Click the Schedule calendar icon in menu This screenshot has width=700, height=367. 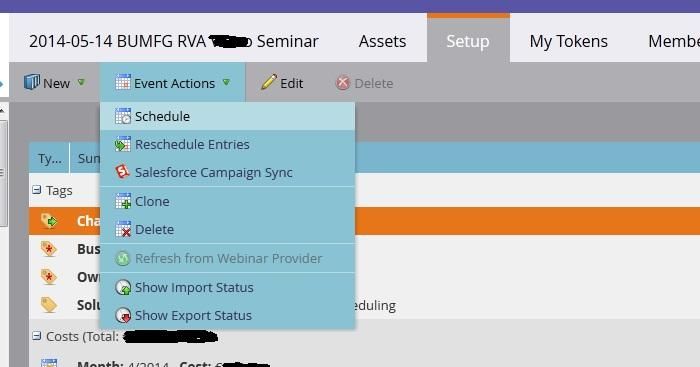click(123, 116)
